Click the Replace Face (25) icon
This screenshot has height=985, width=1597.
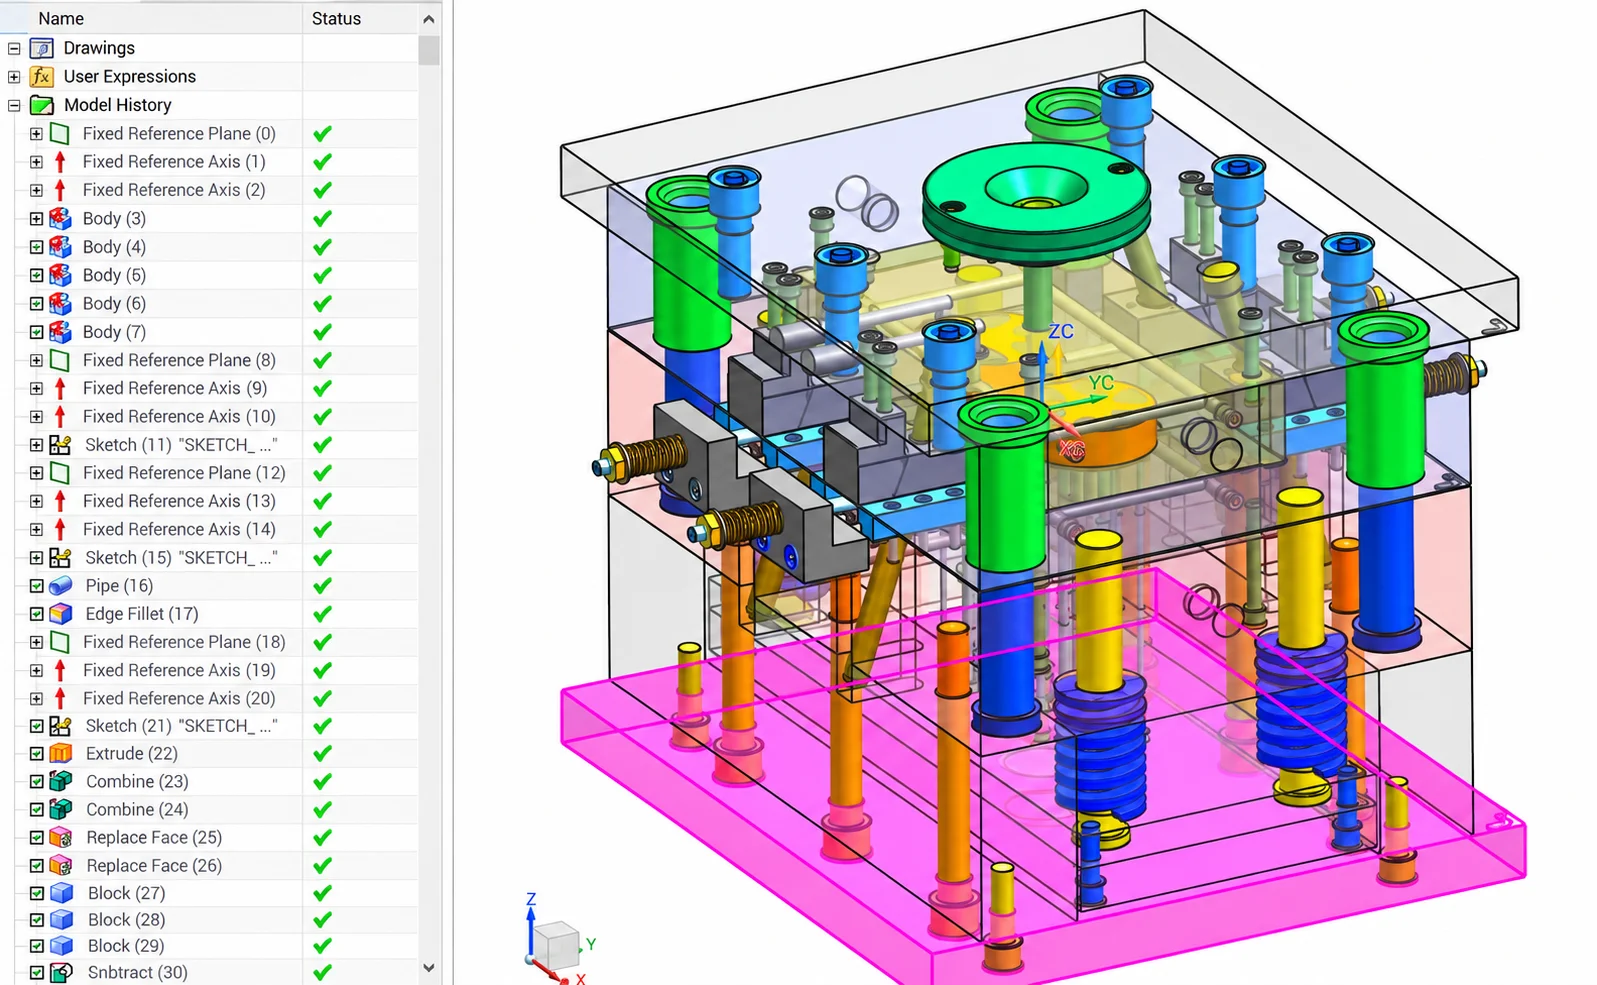[60, 837]
